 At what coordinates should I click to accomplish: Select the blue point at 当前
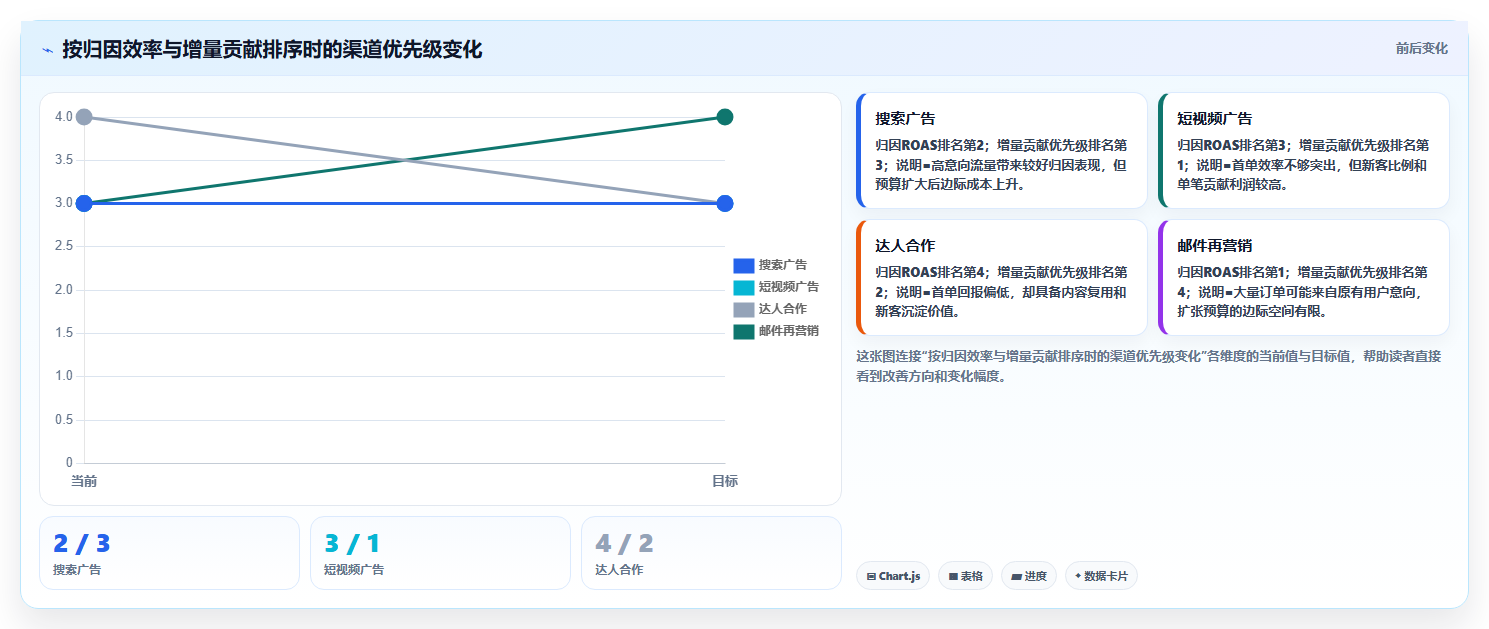click(x=84, y=203)
